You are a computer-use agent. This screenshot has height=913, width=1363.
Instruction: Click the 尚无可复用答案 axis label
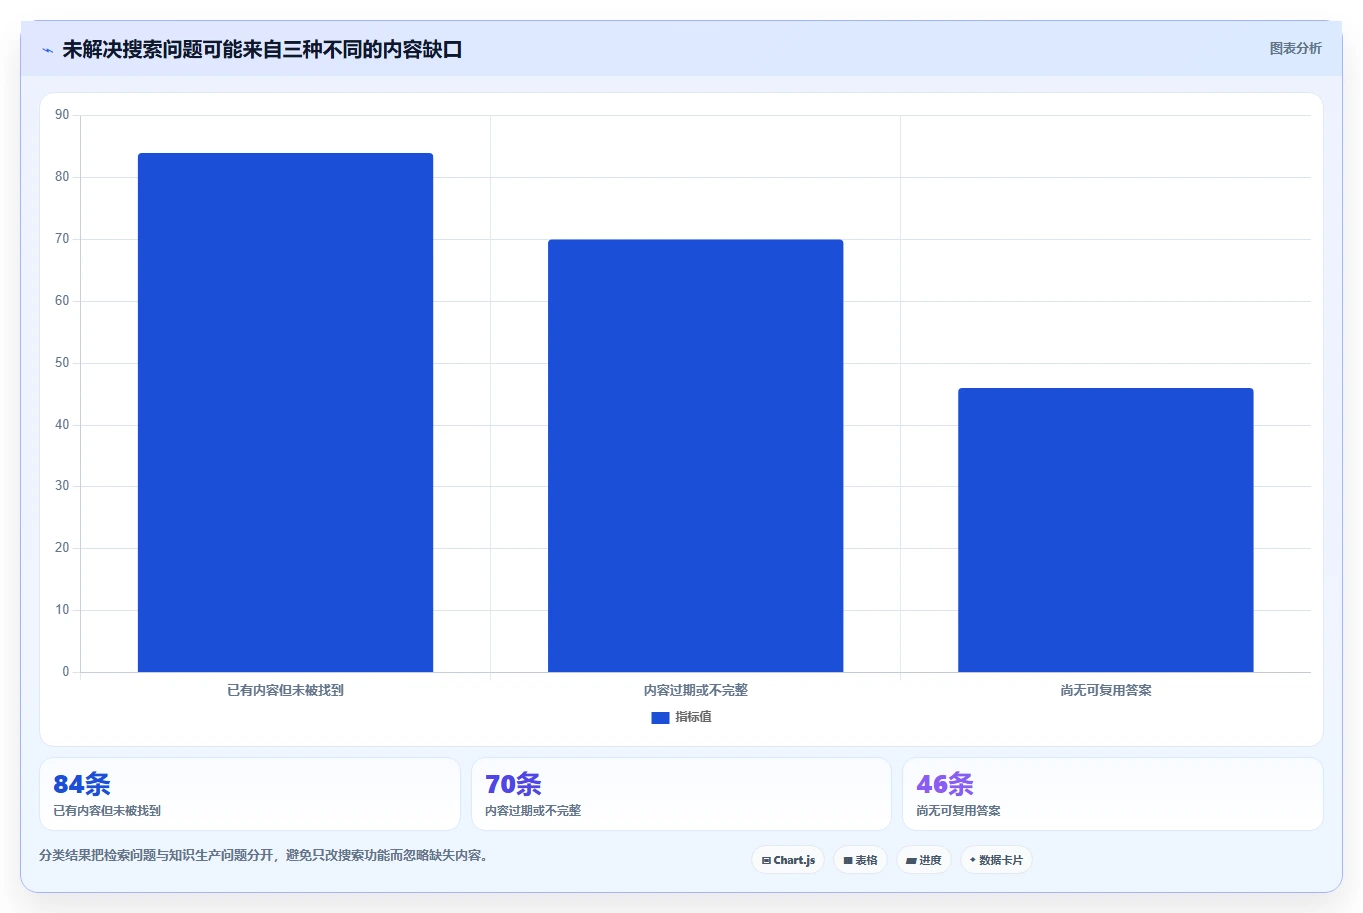1106,690
